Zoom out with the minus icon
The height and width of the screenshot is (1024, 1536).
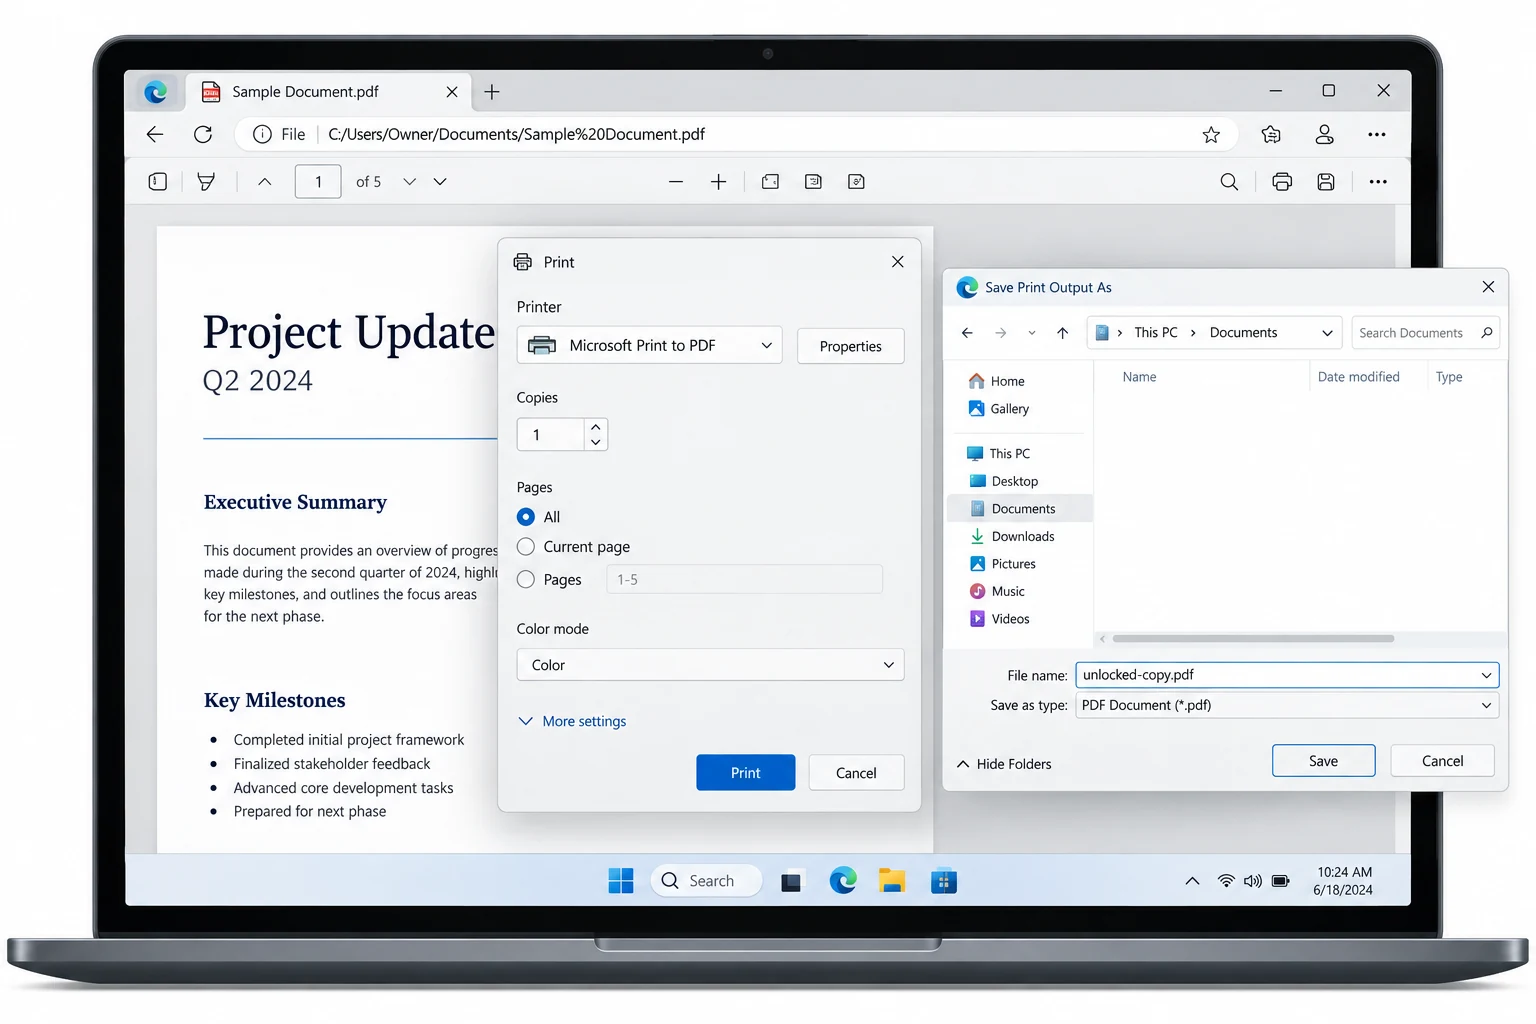point(676,182)
